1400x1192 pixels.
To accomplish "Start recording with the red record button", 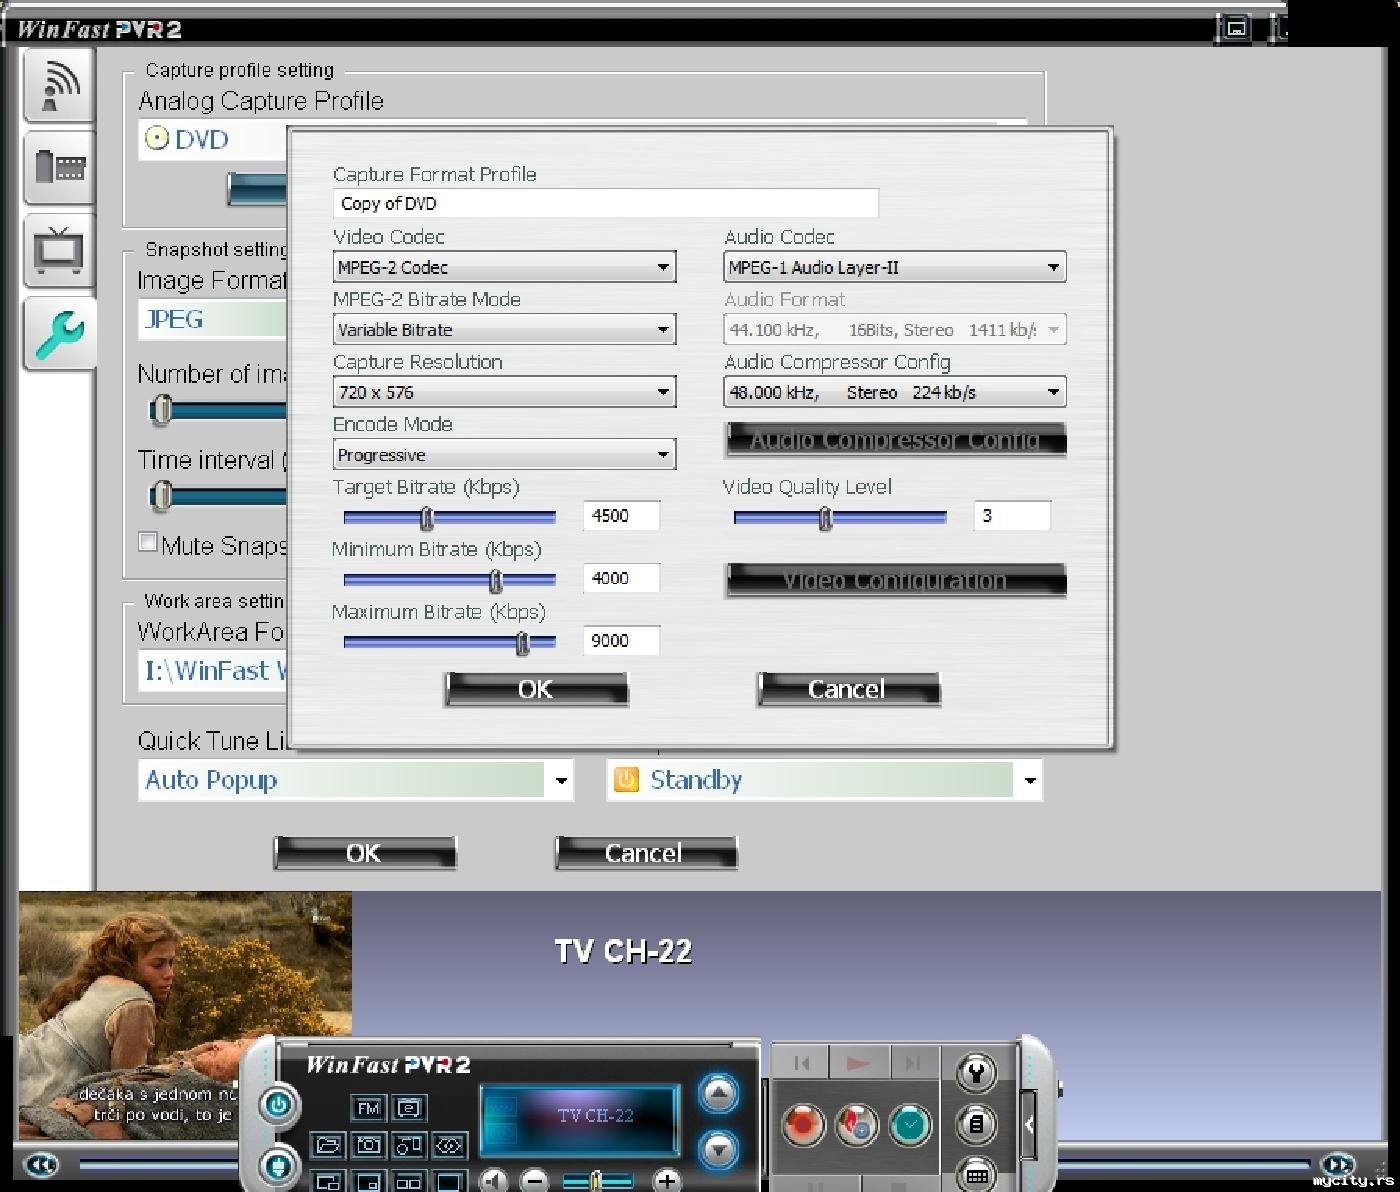I will [802, 1124].
